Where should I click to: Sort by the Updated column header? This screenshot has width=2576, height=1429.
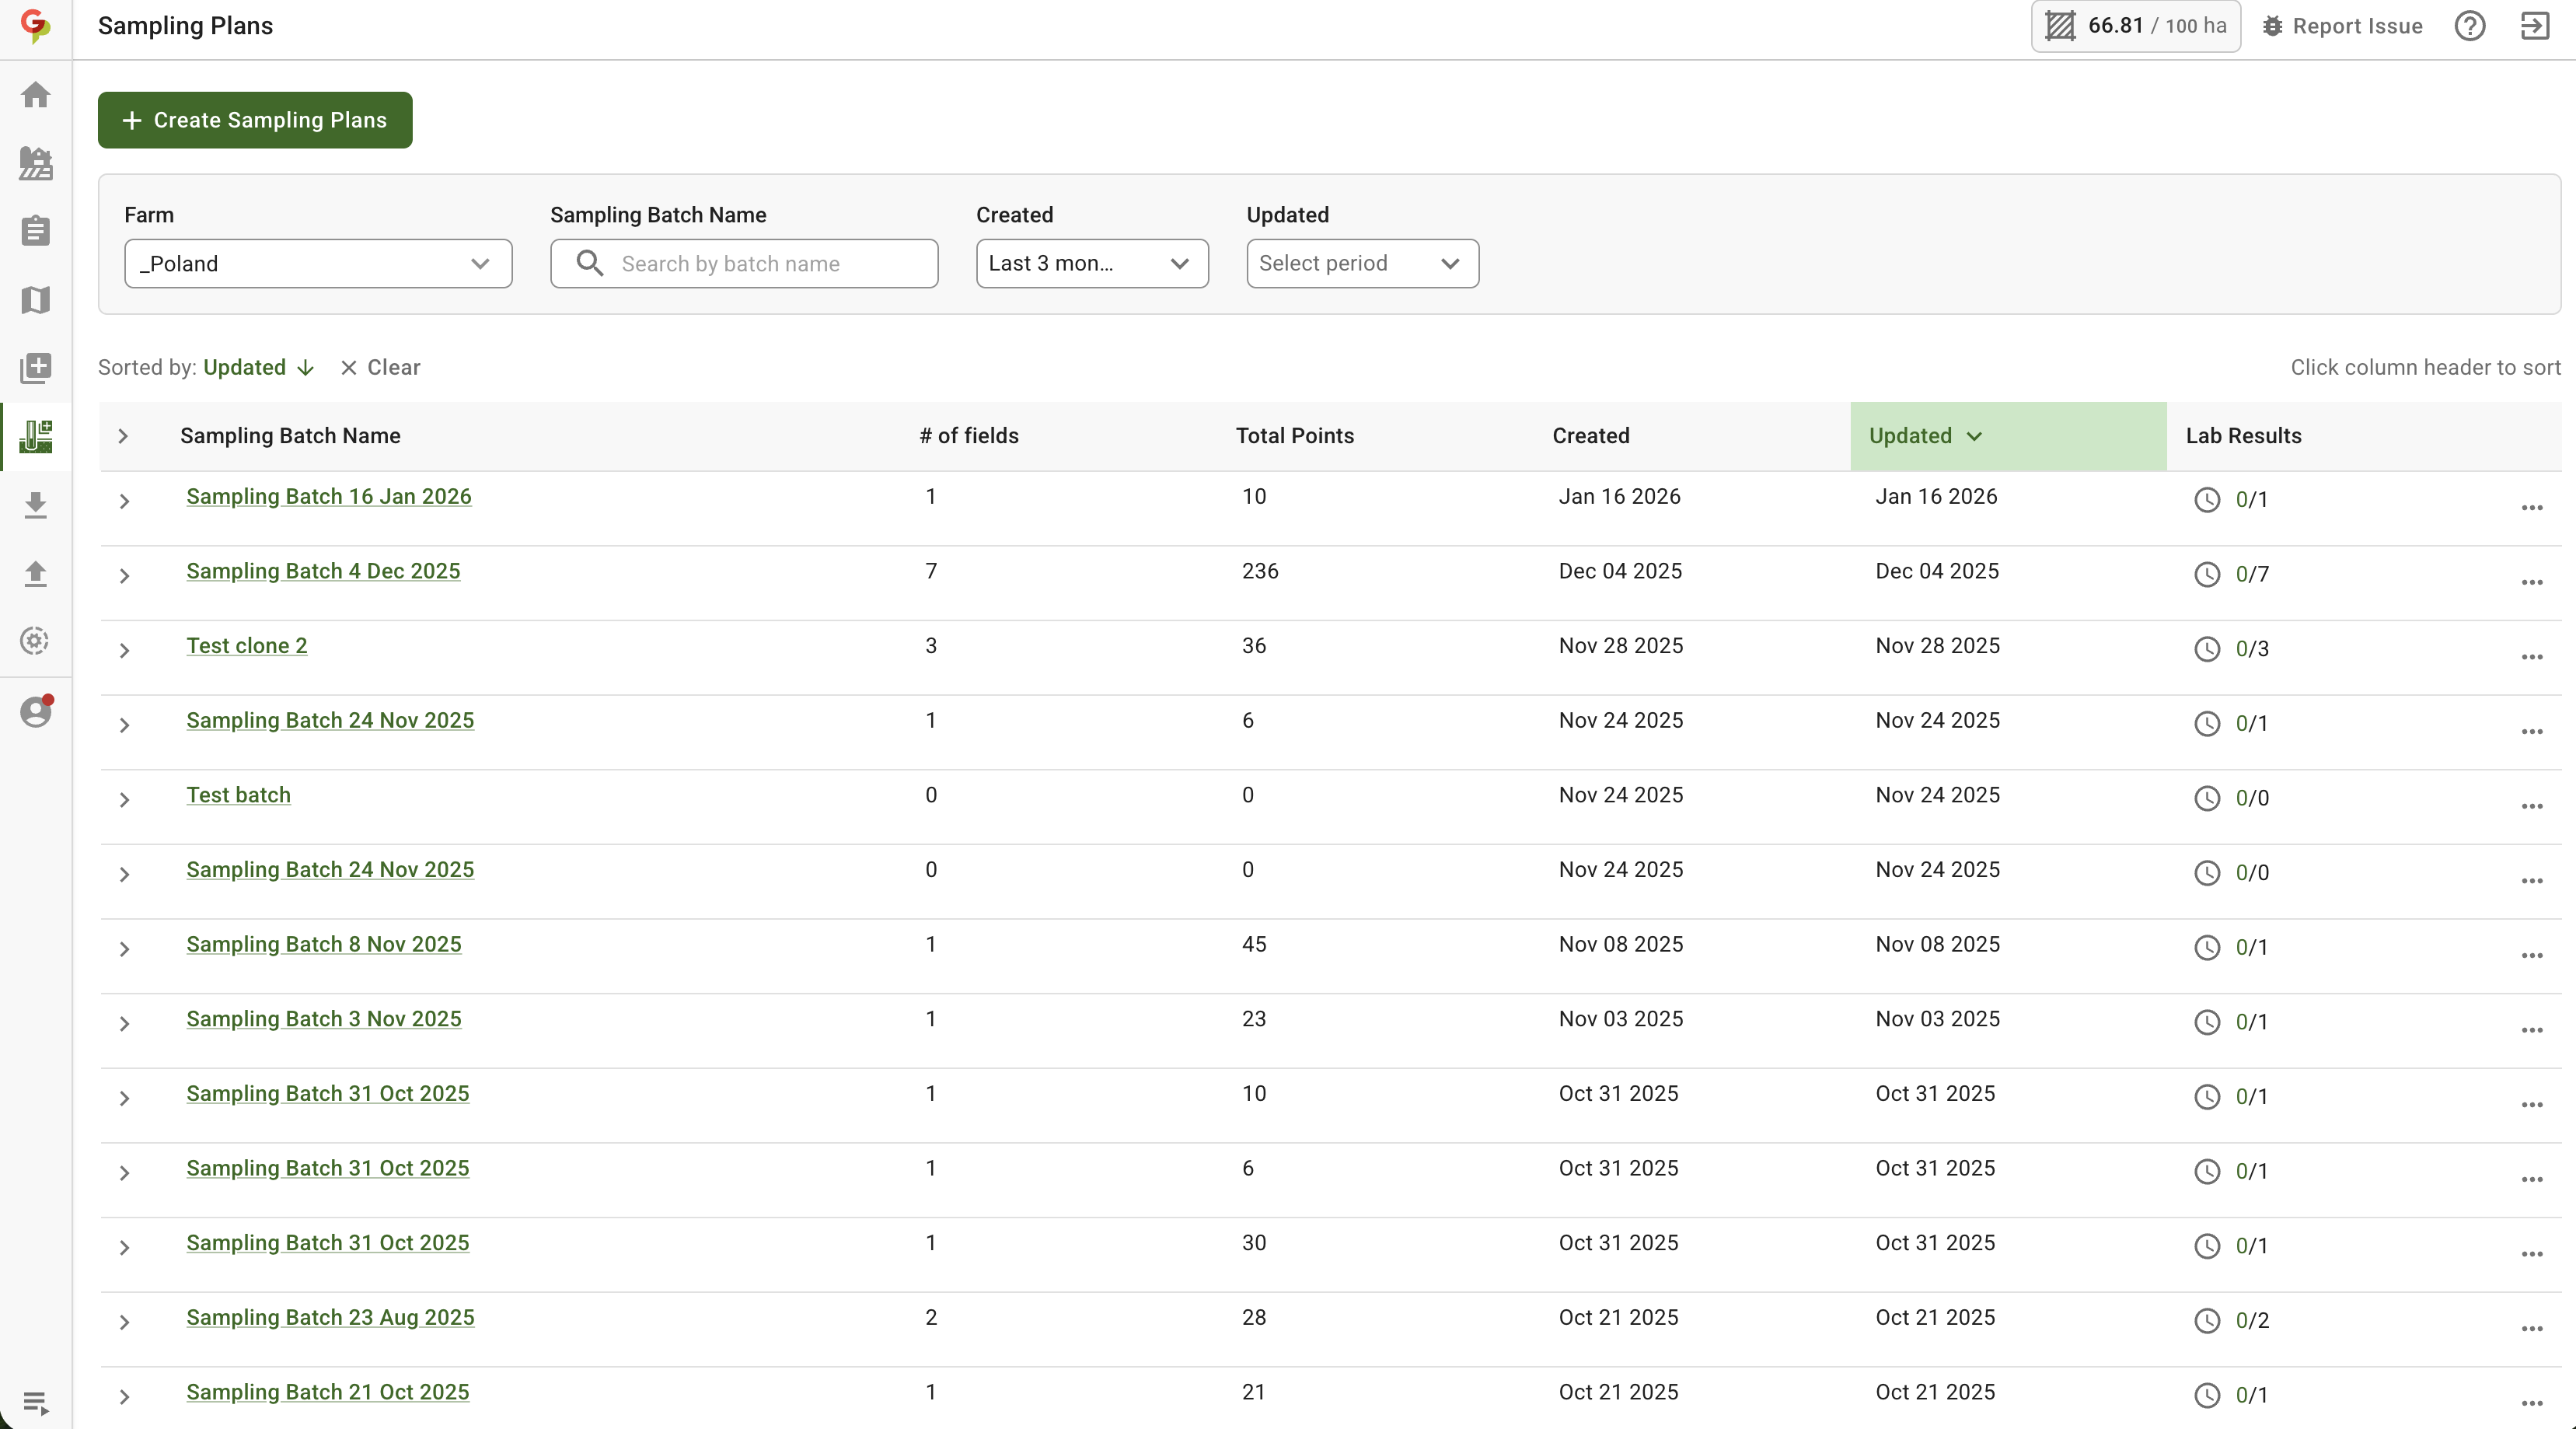tap(1910, 436)
